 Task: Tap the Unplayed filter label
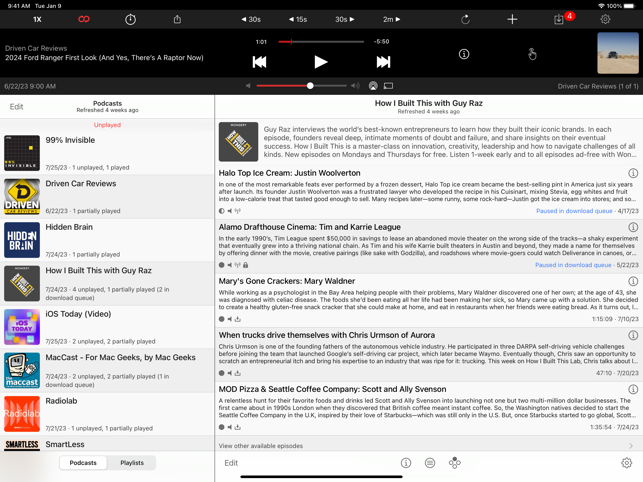107,125
